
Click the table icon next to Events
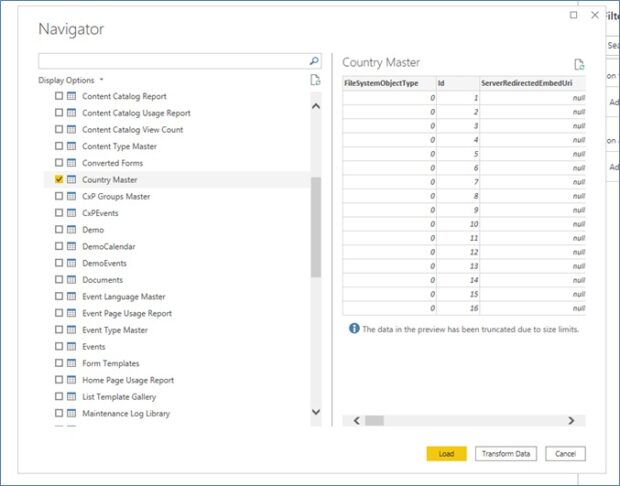pos(72,346)
